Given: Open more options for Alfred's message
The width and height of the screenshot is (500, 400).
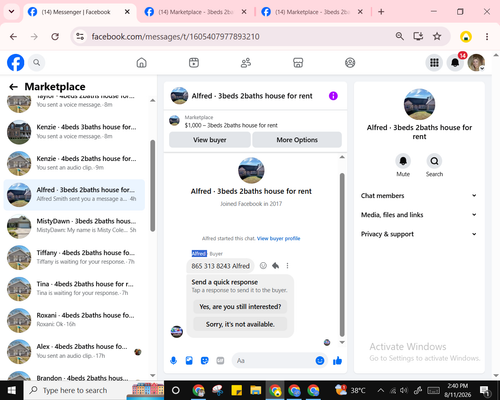Looking at the screenshot, I should point(287,266).
